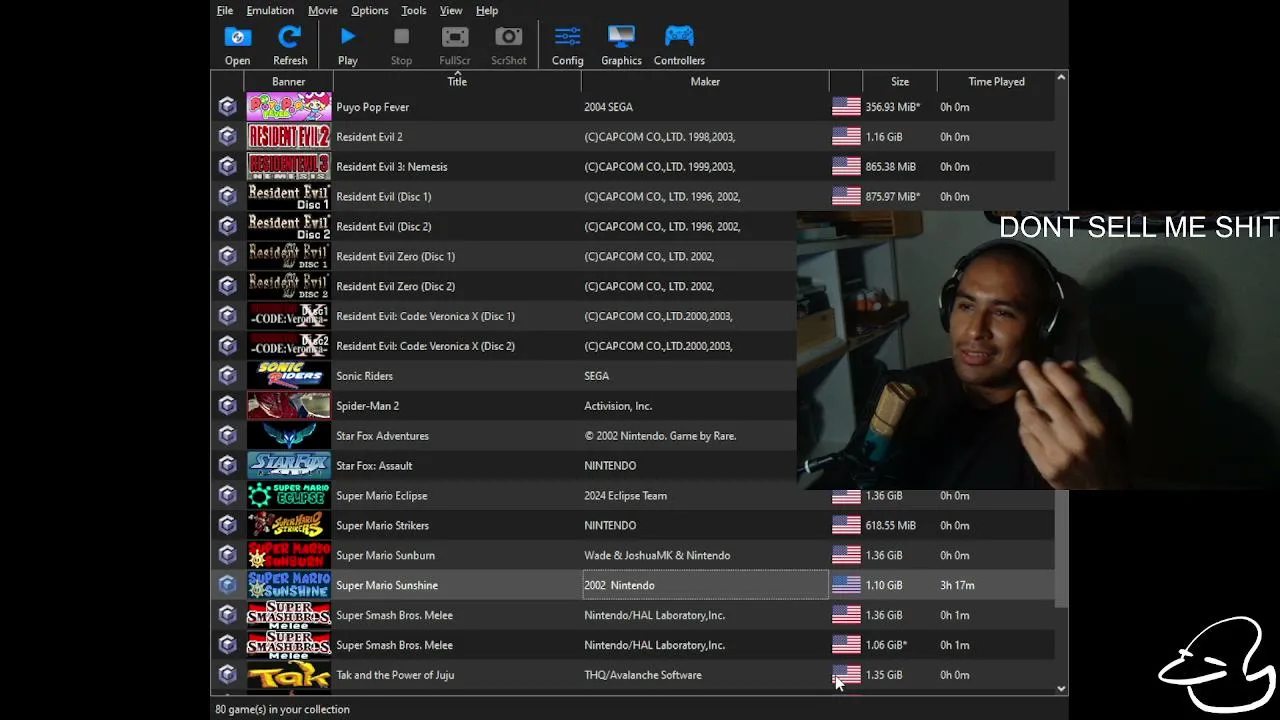The width and height of the screenshot is (1280, 720).
Task: Click the US flag in the Super Mario Sunburn row
Action: 846,555
